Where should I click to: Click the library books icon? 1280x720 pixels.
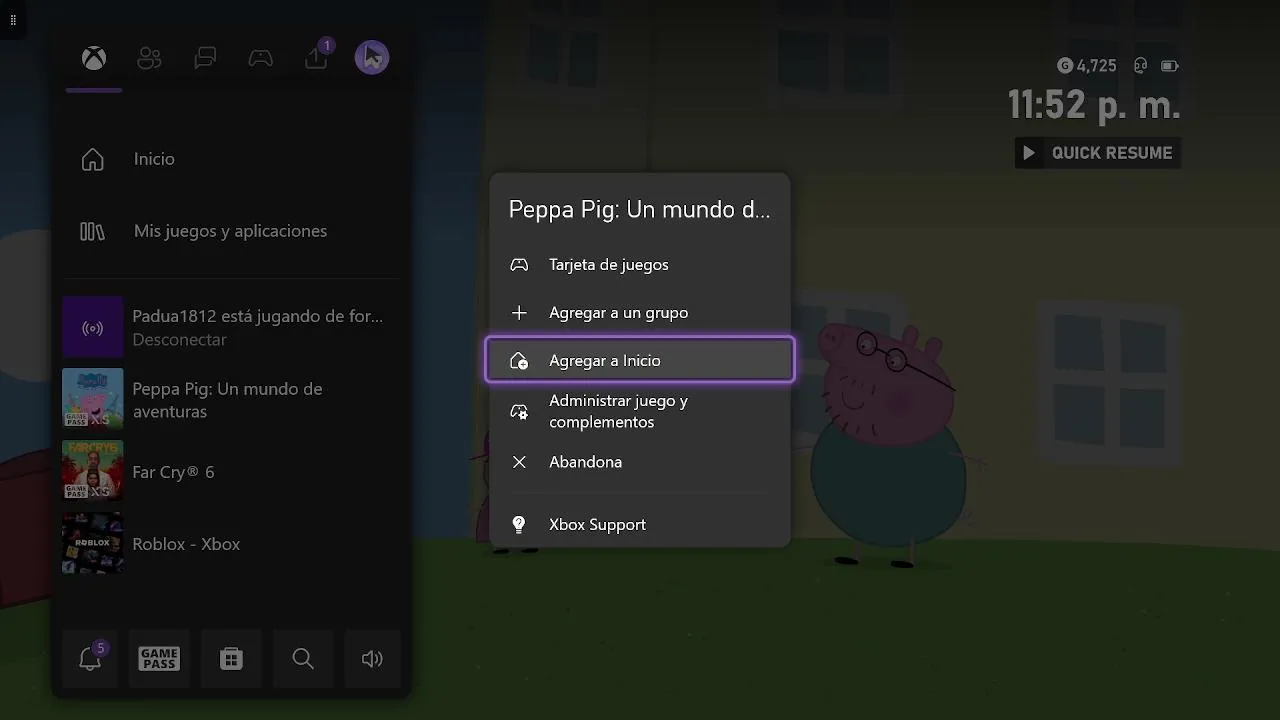[x=92, y=231]
